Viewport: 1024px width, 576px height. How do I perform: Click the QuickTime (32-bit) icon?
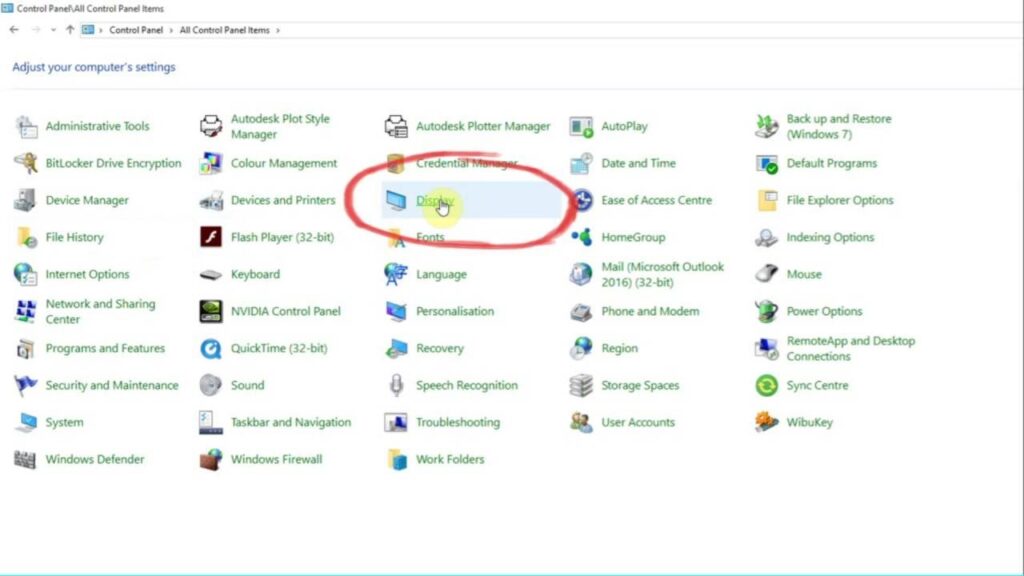pyautogui.click(x=210, y=349)
